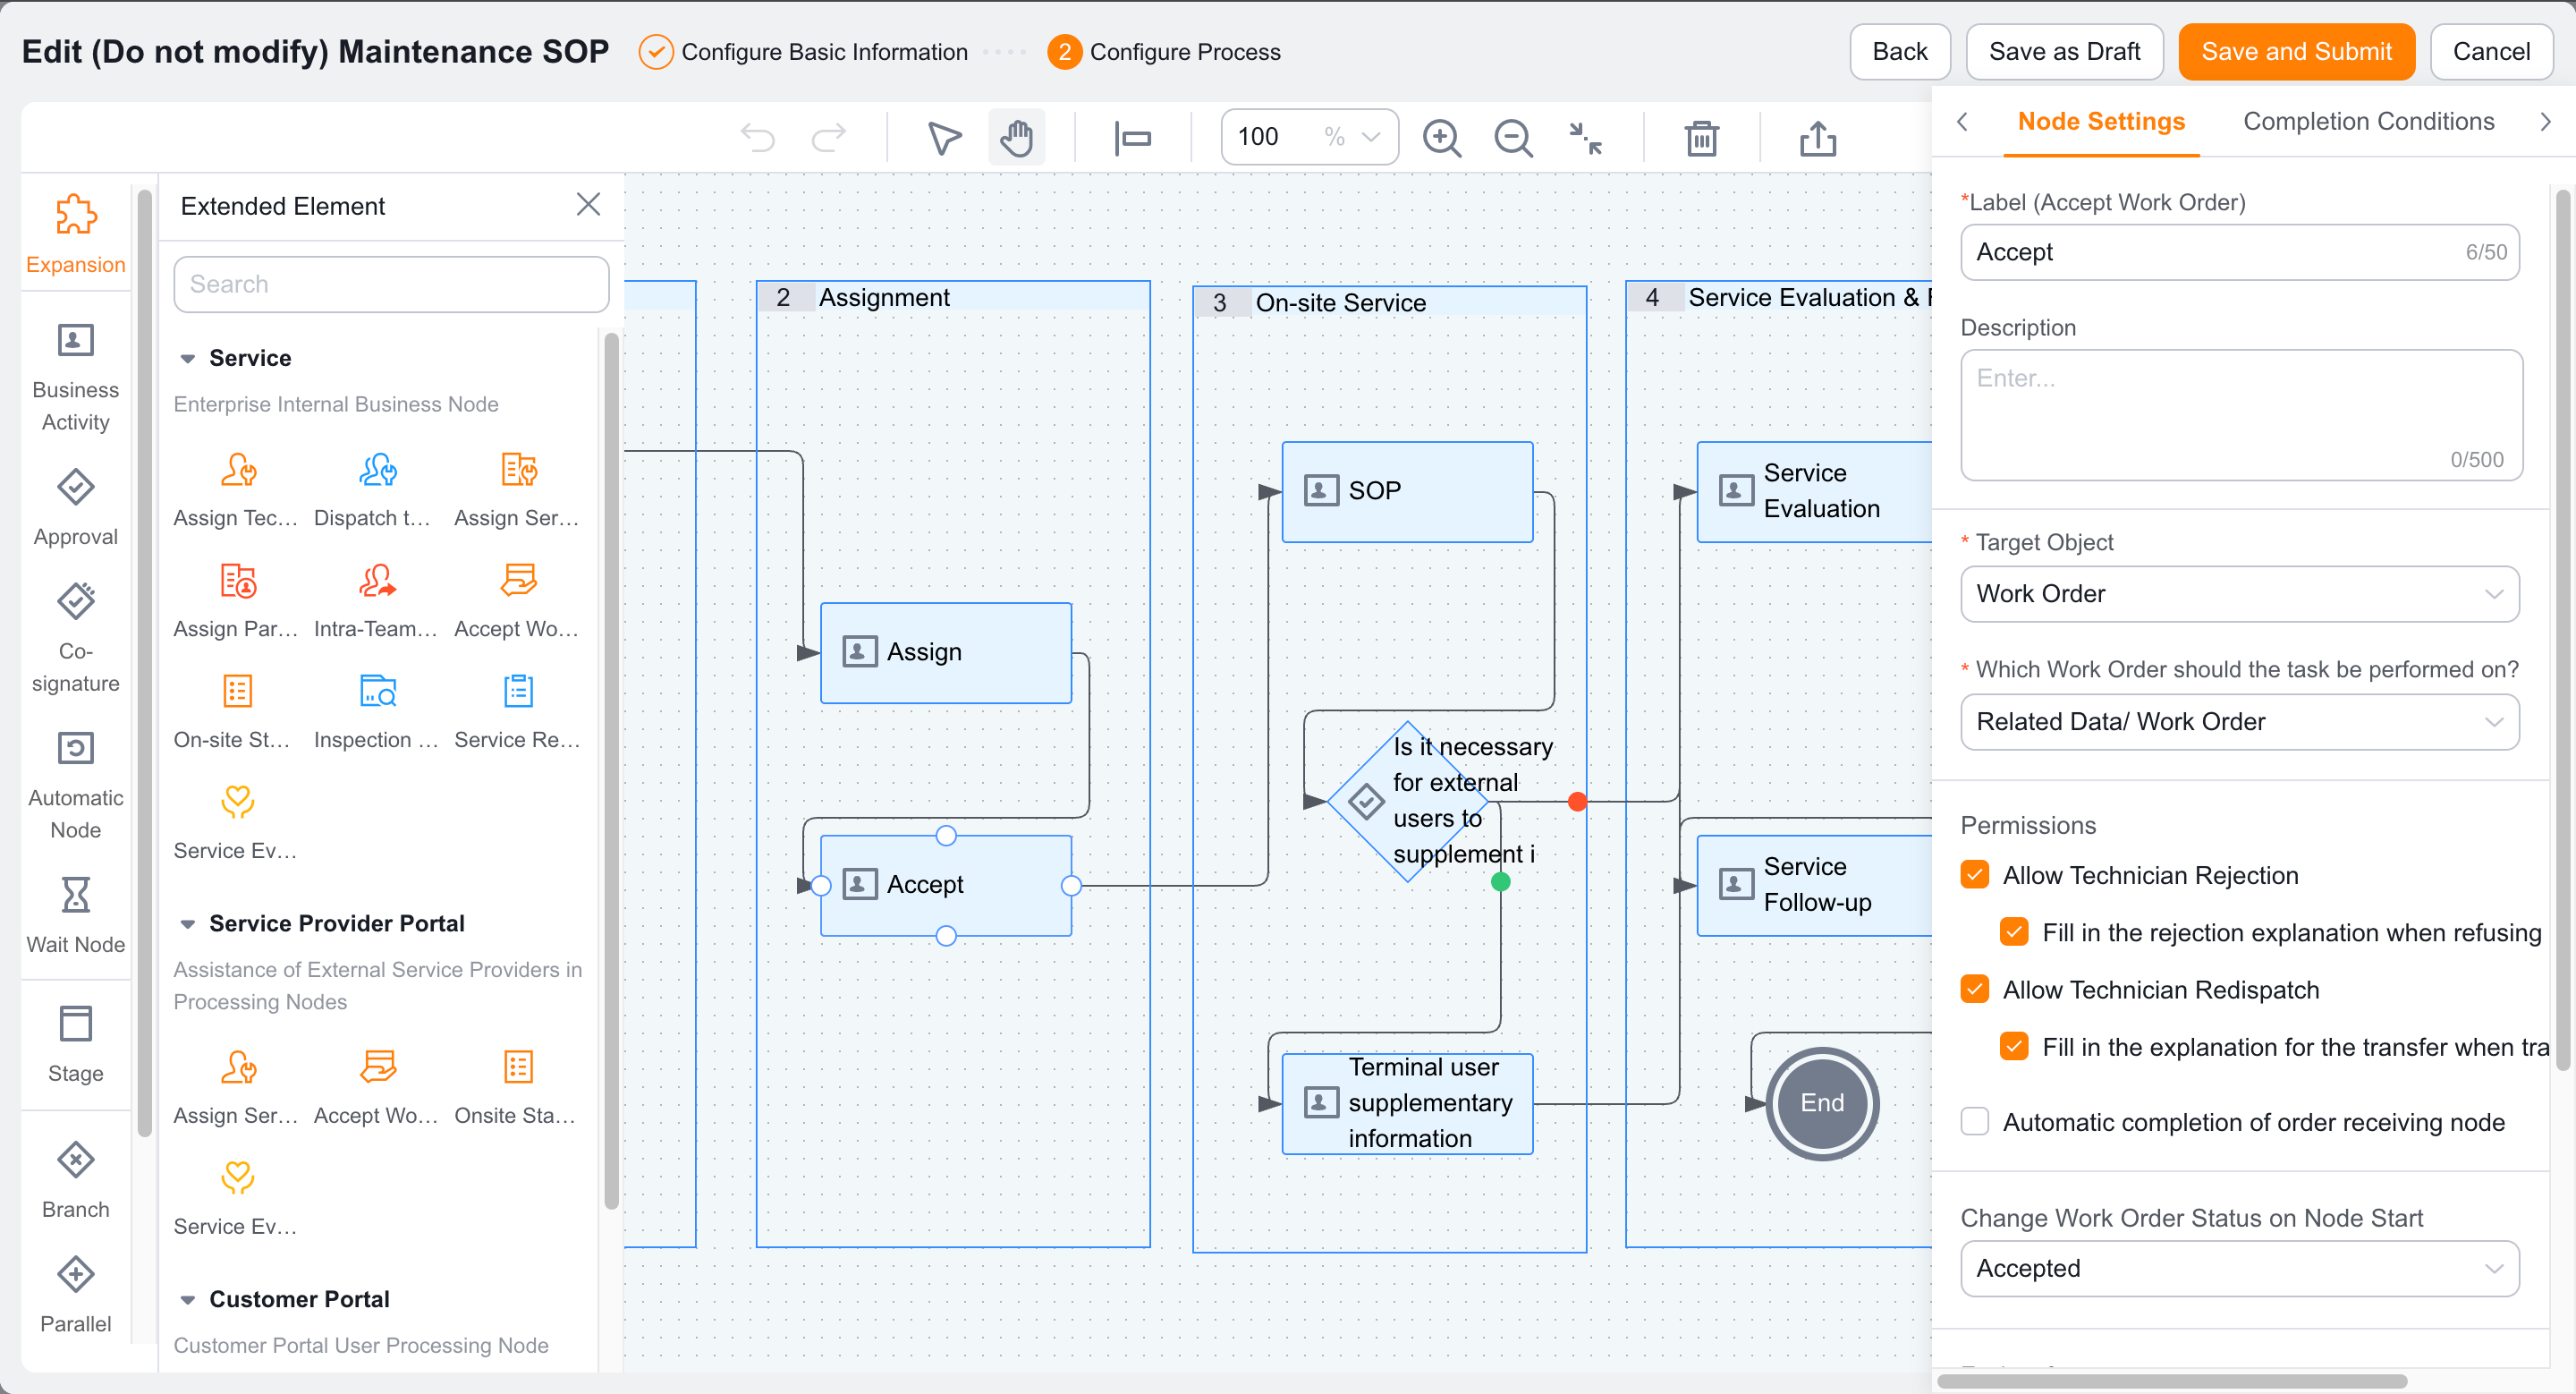Click Save and Submit
This screenshot has height=1394, width=2576.
(x=2296, y=52)
